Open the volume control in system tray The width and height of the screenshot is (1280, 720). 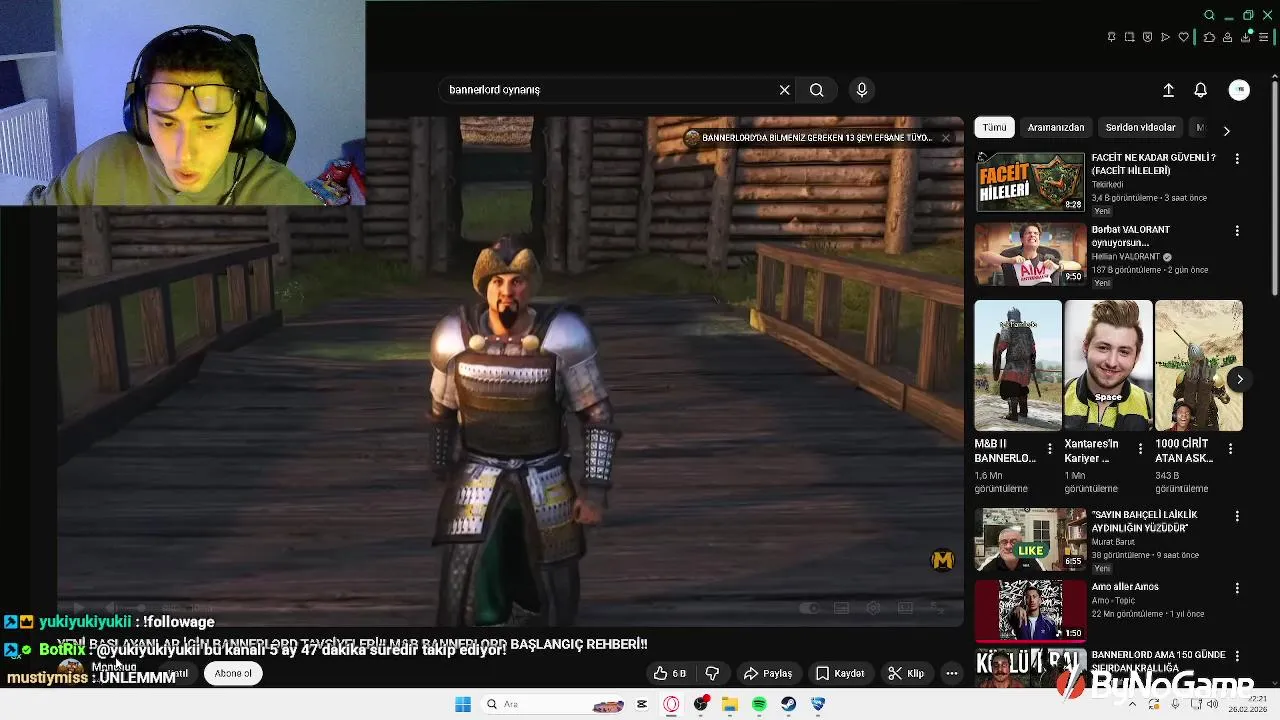click(x=1212, y=704)
